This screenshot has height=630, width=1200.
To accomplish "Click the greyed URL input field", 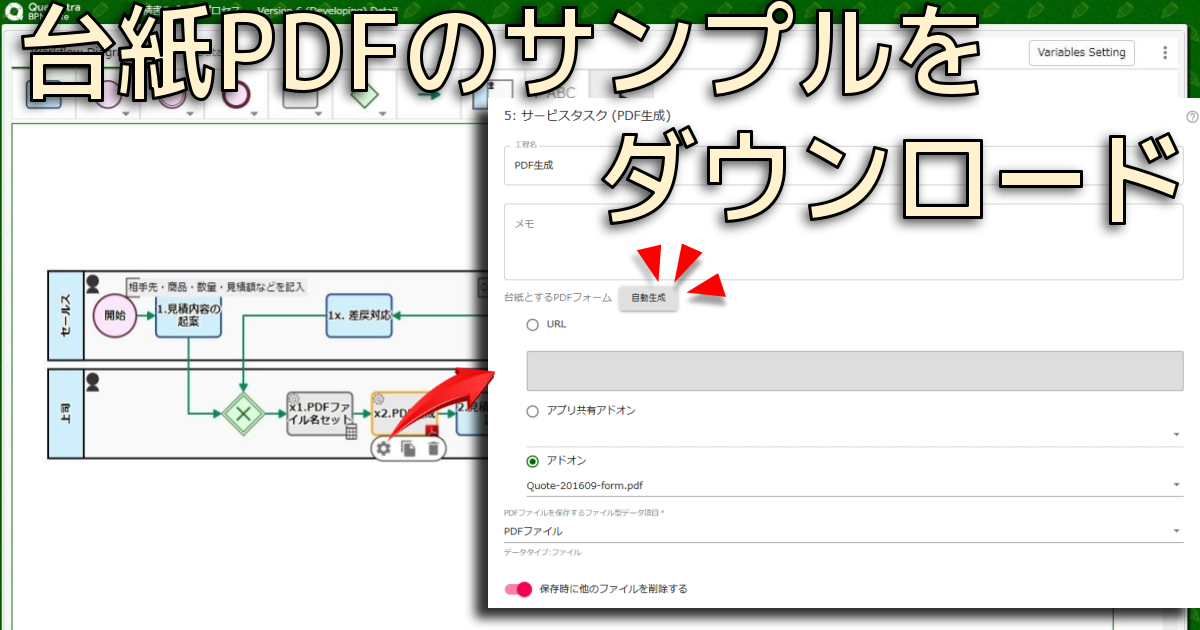I will (855, 371).
